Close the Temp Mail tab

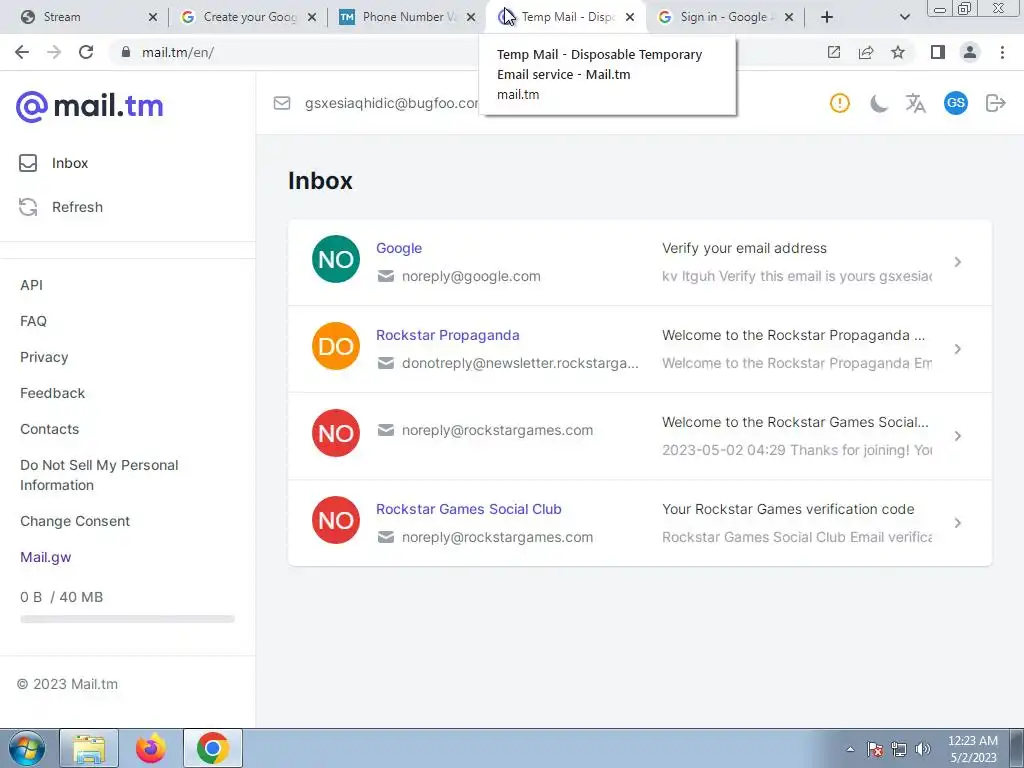coord(630,17)
